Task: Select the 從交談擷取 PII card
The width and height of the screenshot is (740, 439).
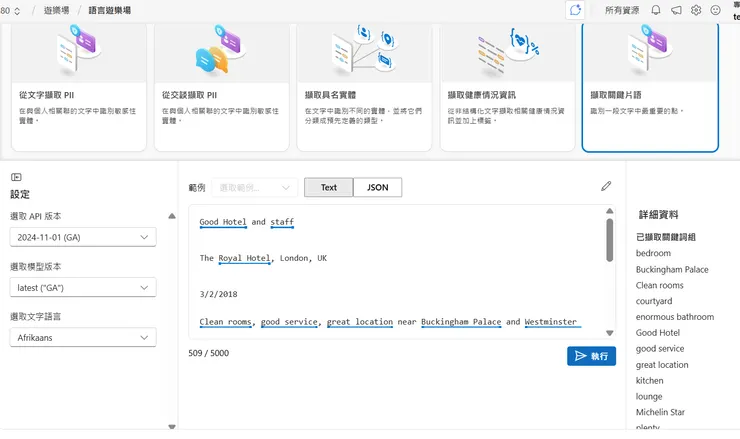Action: (222, 87)
